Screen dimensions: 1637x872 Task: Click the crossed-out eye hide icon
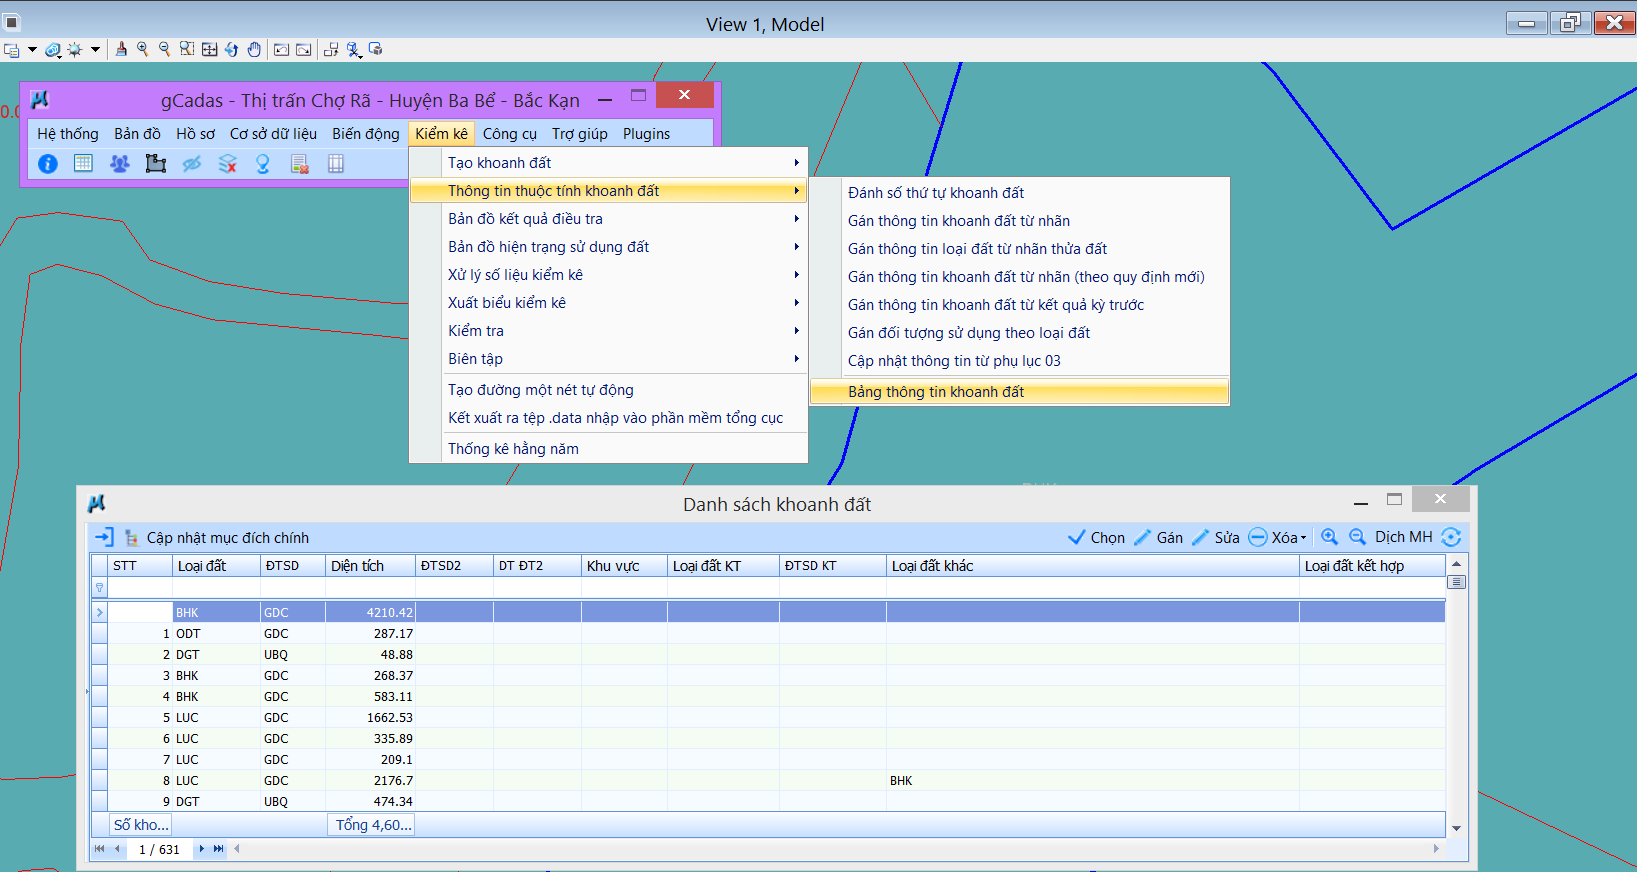tap(192, 164)
